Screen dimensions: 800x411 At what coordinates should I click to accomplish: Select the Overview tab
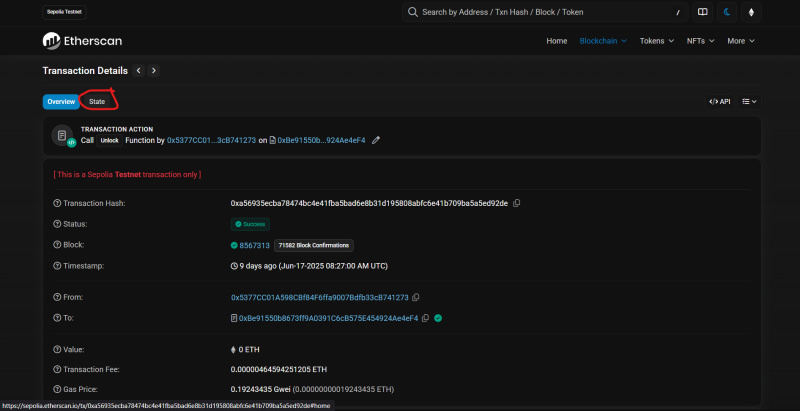point(61,102)
